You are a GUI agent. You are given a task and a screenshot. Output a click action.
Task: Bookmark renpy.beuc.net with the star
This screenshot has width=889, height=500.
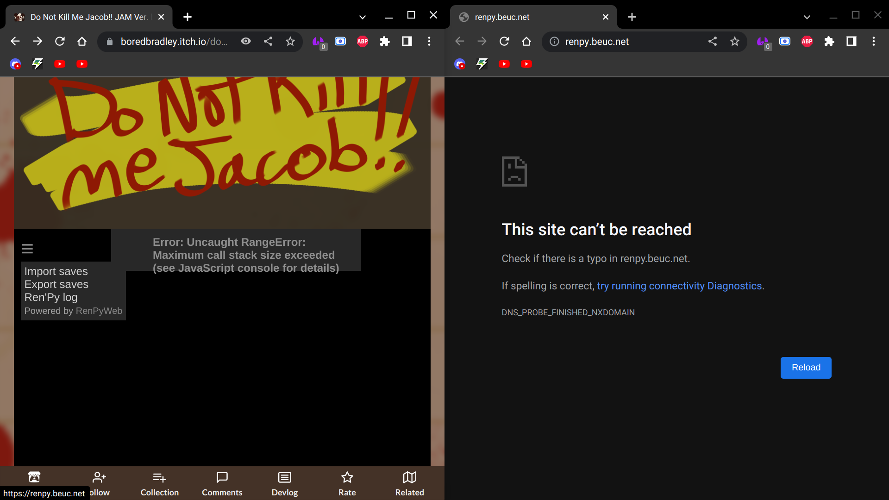point(735,41)
